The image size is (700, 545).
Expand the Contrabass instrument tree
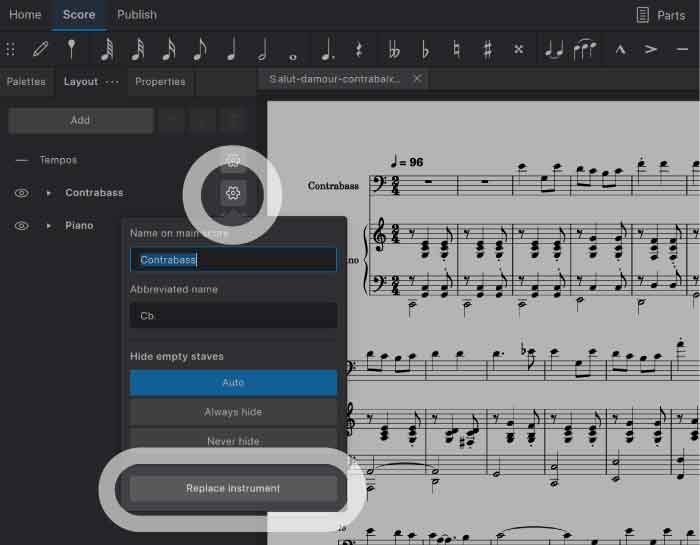(x=48, y=193)
